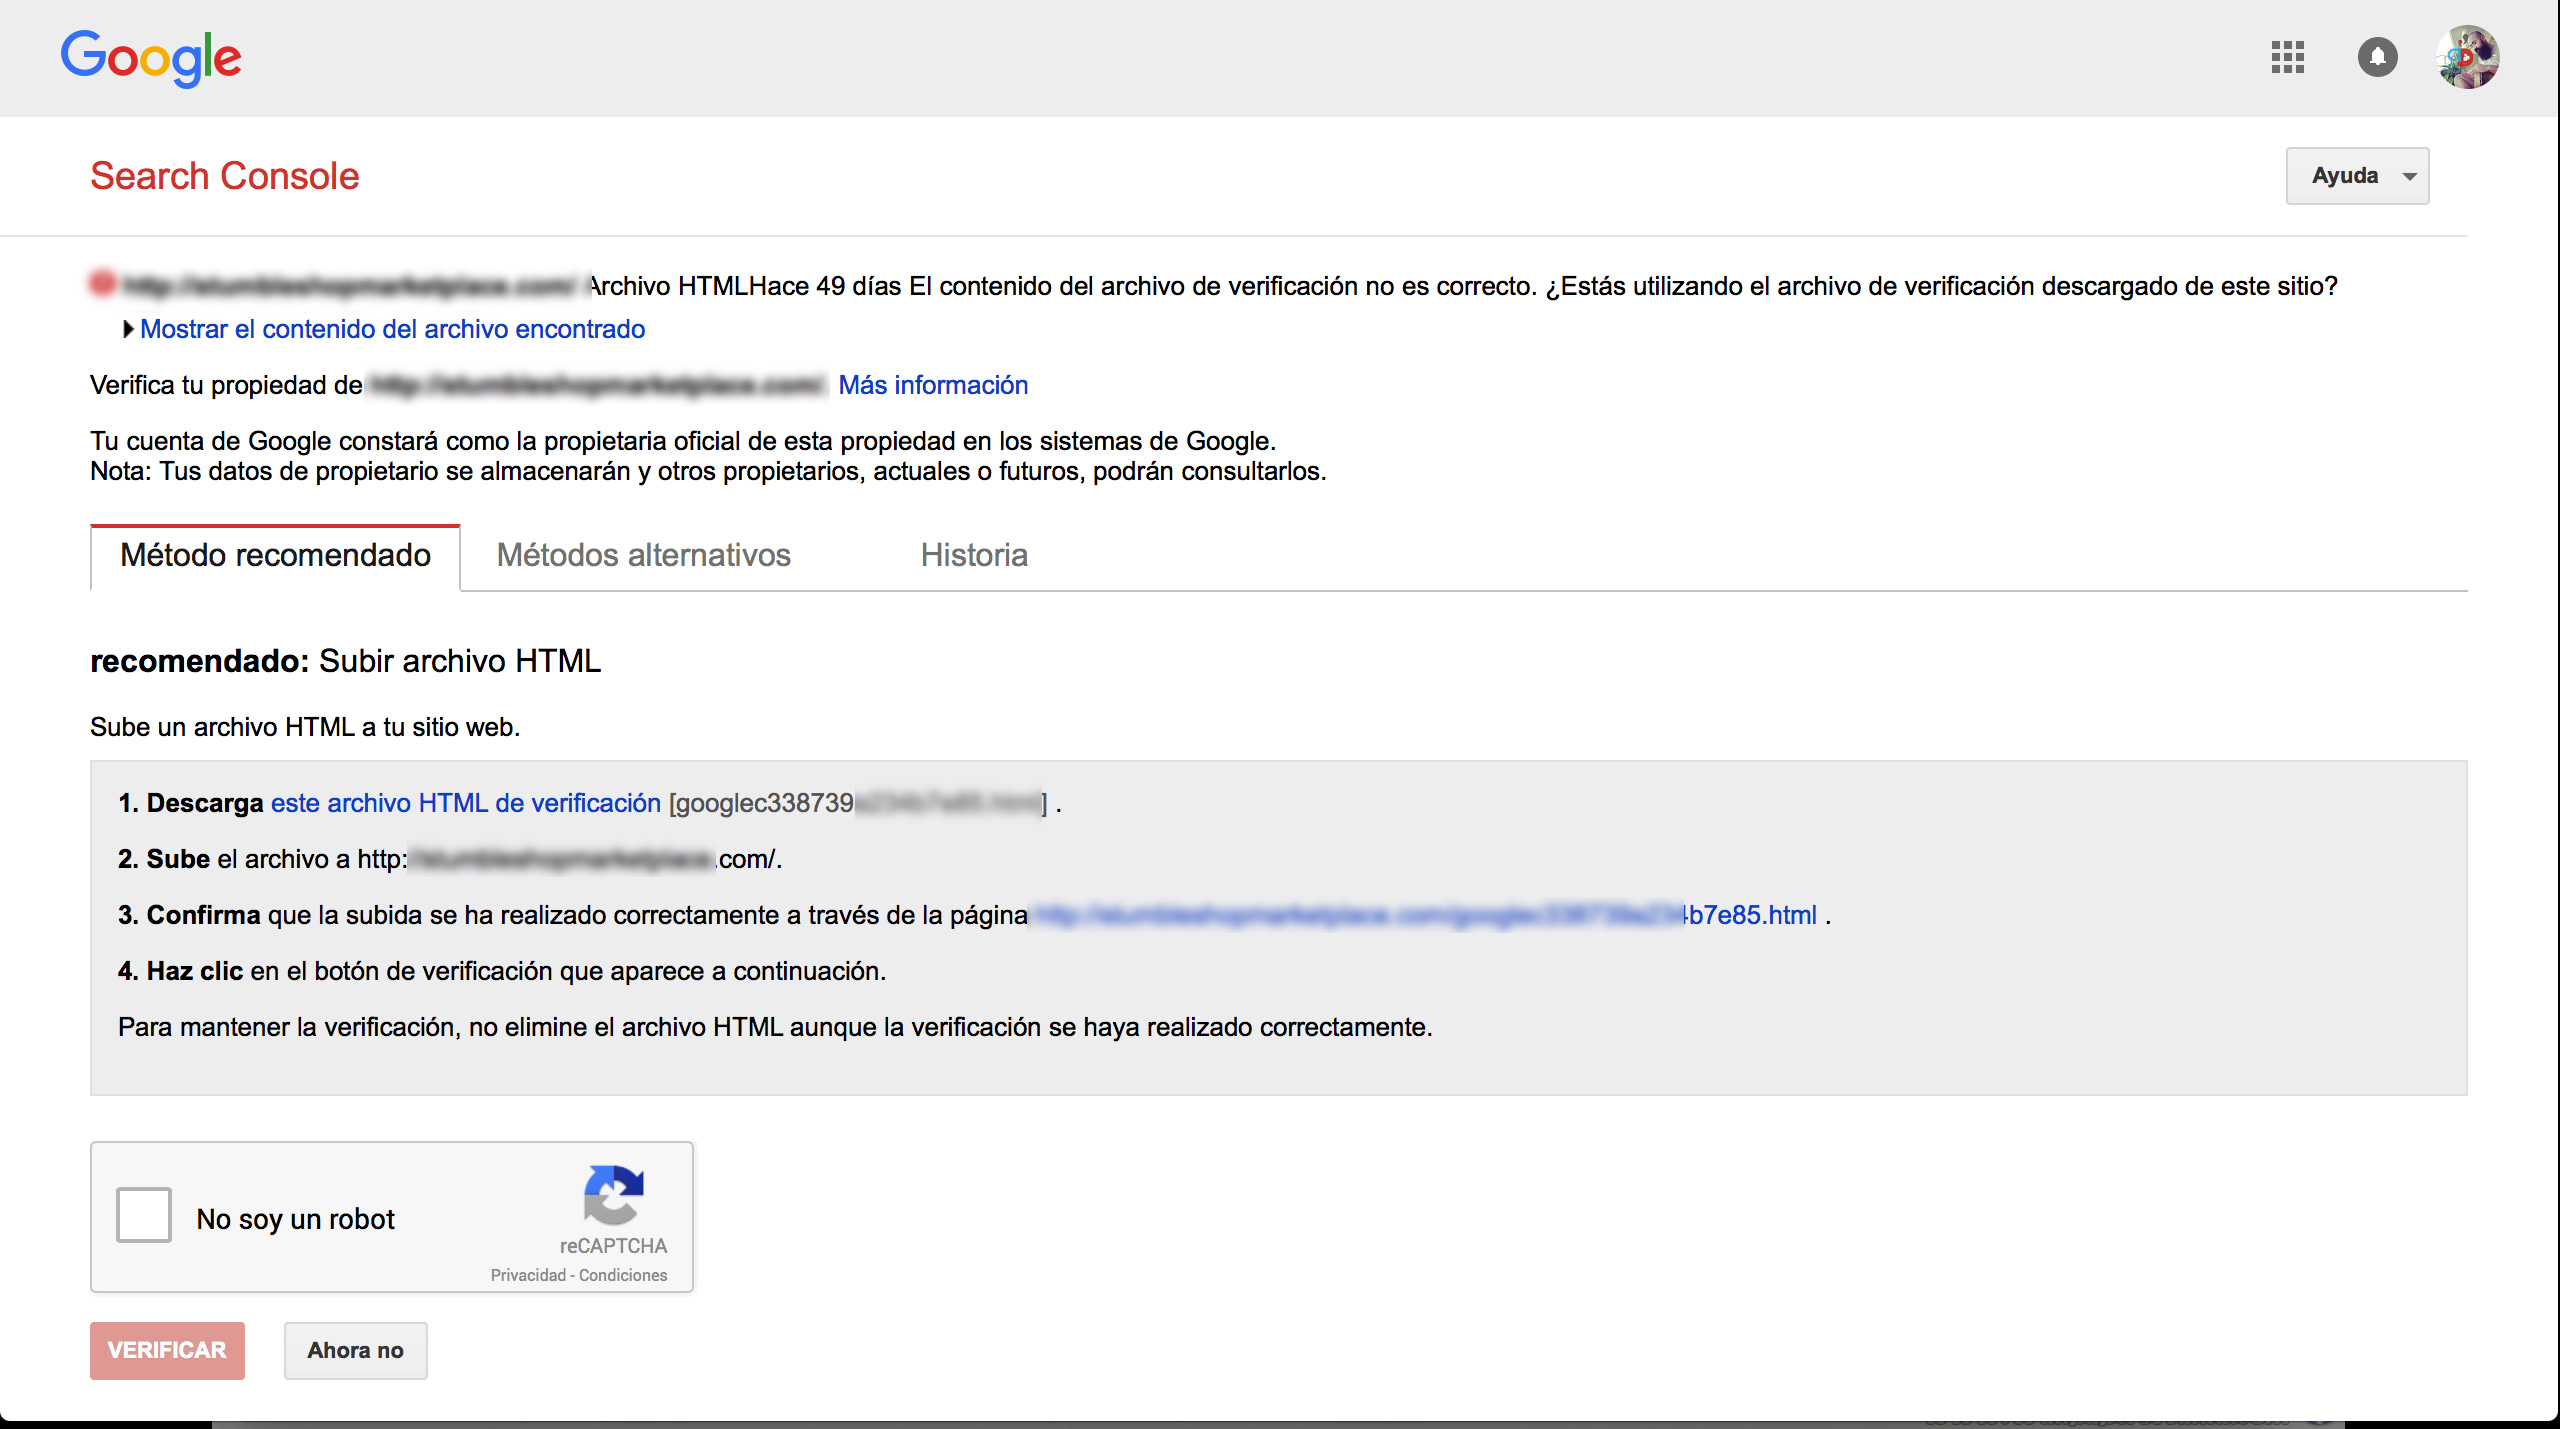Image resolution: width=2560 pixels, height=1429 pixels.
Task: Click the Ahora no button
Action: point(352,1350)
